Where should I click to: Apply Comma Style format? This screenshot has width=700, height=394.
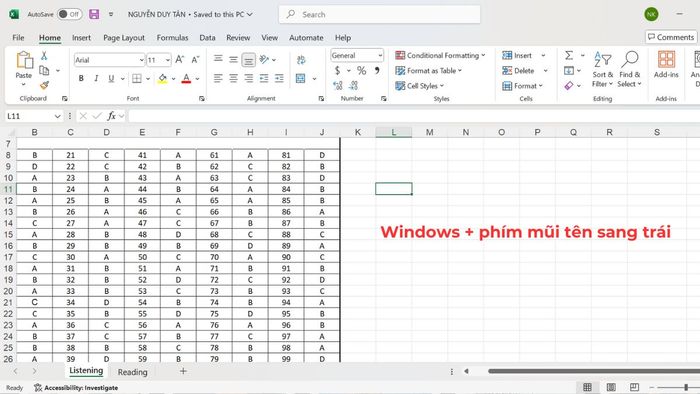(x=377, y=71)
